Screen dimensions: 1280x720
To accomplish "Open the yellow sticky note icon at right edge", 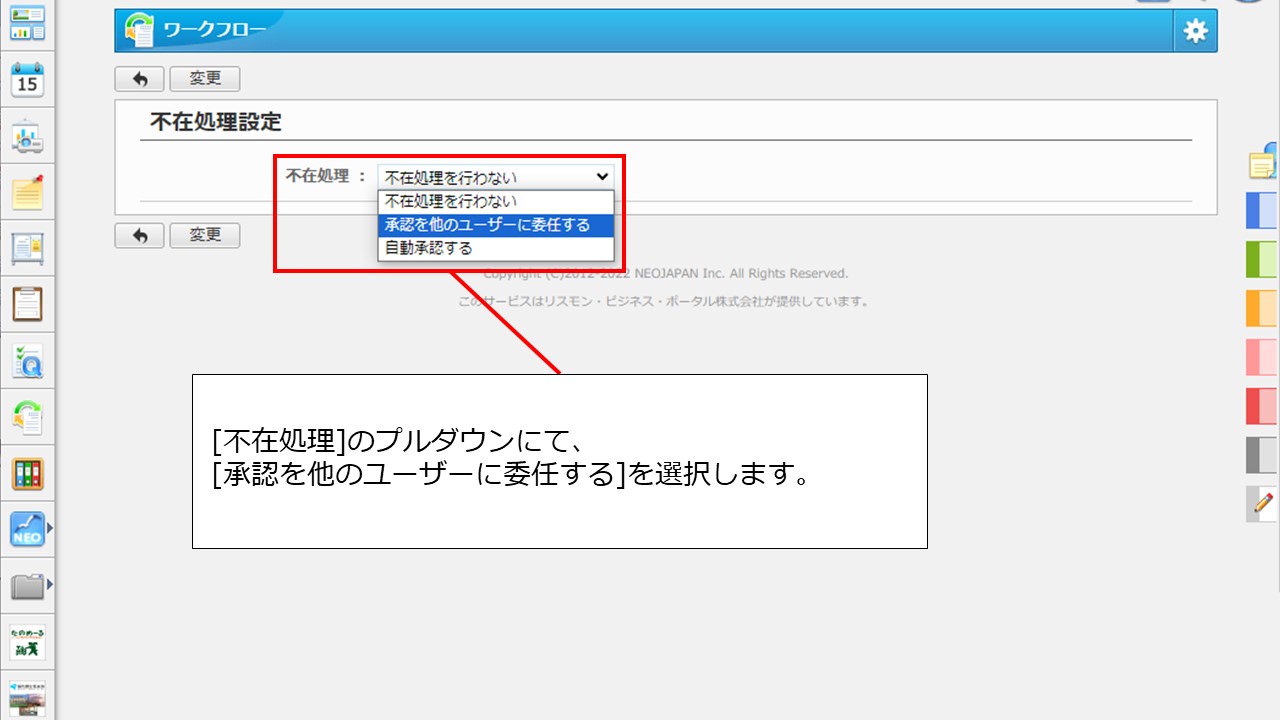I will 1264,162.
